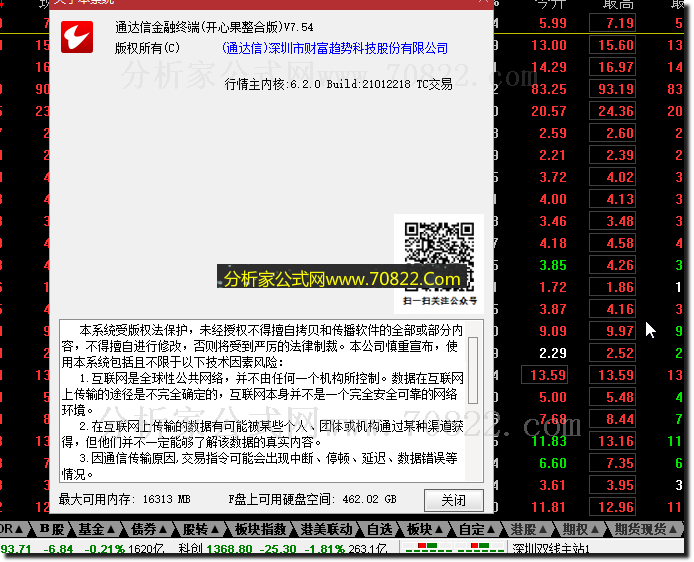Click the green 3.85 open price cell

[x=553, y=265]
